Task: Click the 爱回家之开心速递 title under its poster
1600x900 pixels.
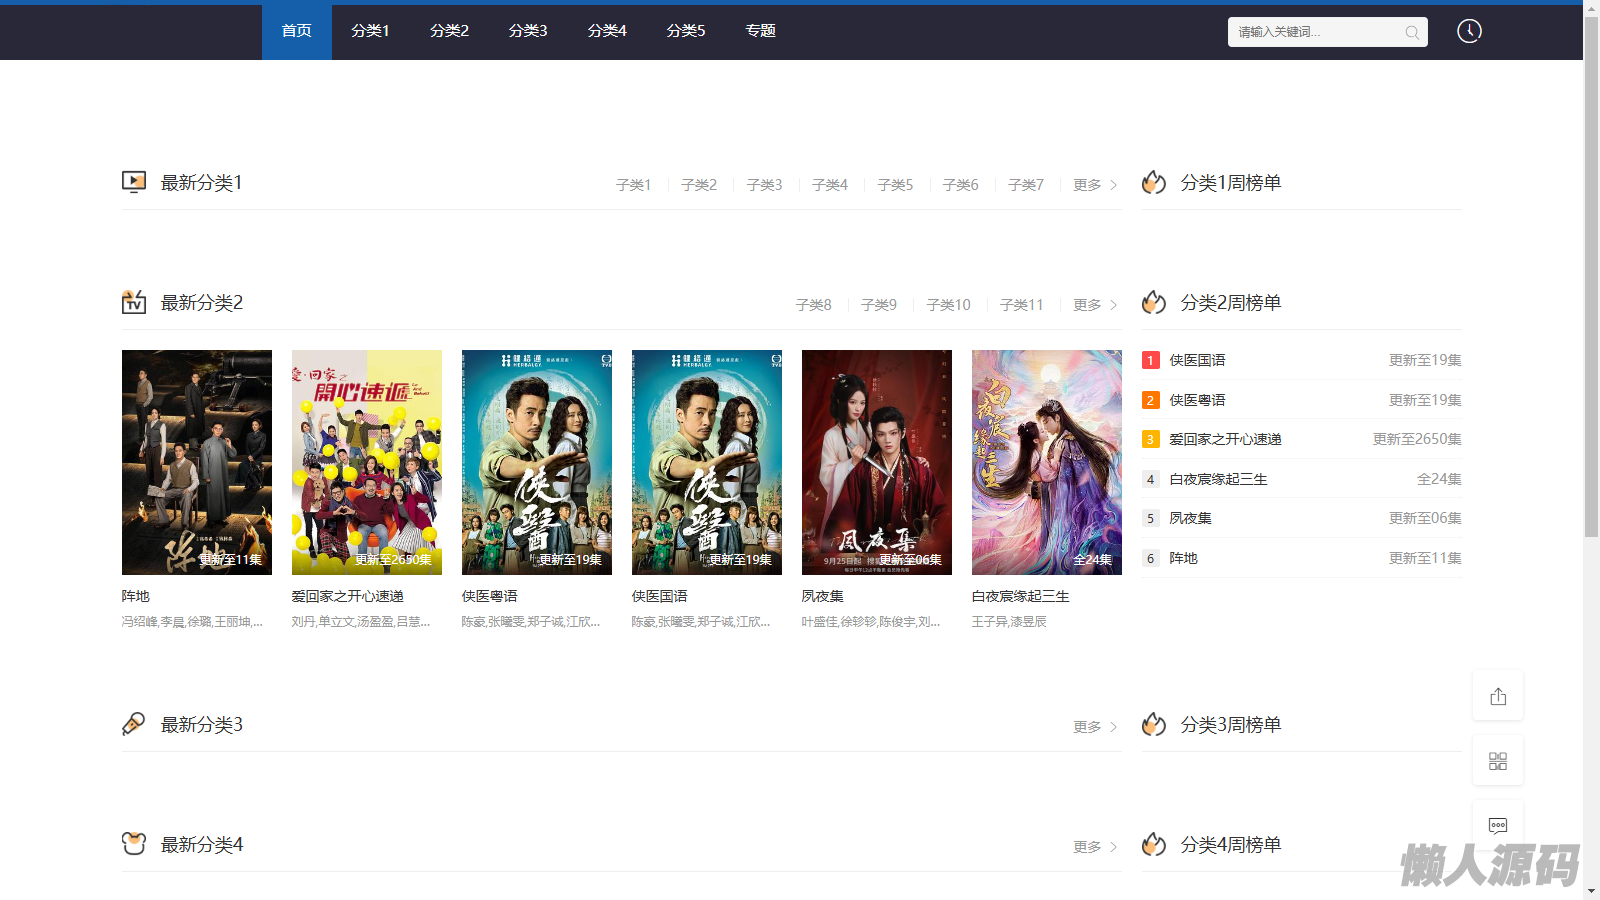Action: coord(348,596)
